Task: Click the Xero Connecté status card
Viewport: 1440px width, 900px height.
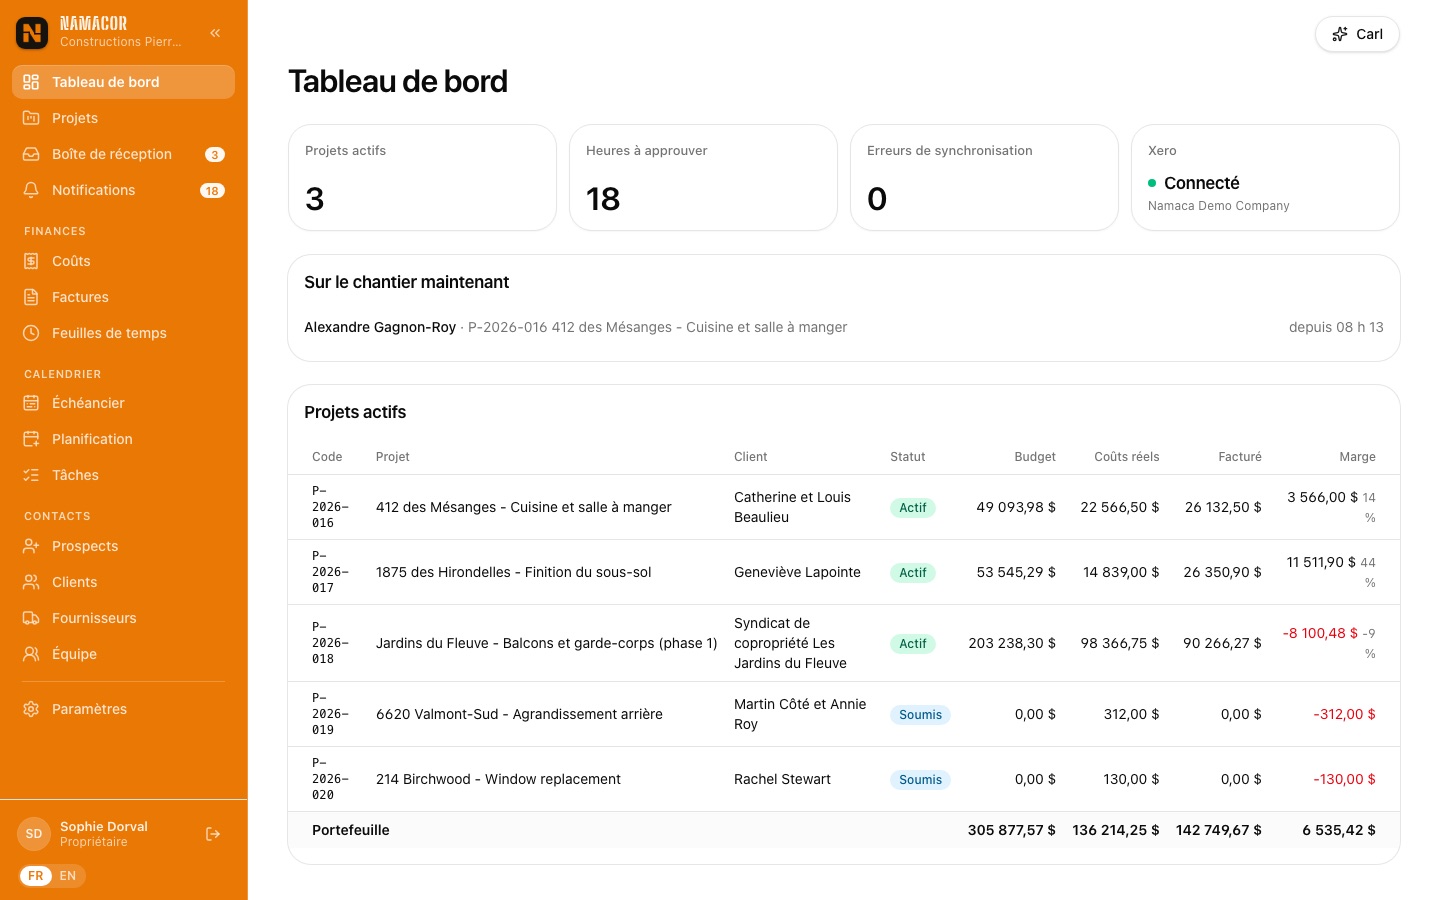Action: coord(1265,177)
